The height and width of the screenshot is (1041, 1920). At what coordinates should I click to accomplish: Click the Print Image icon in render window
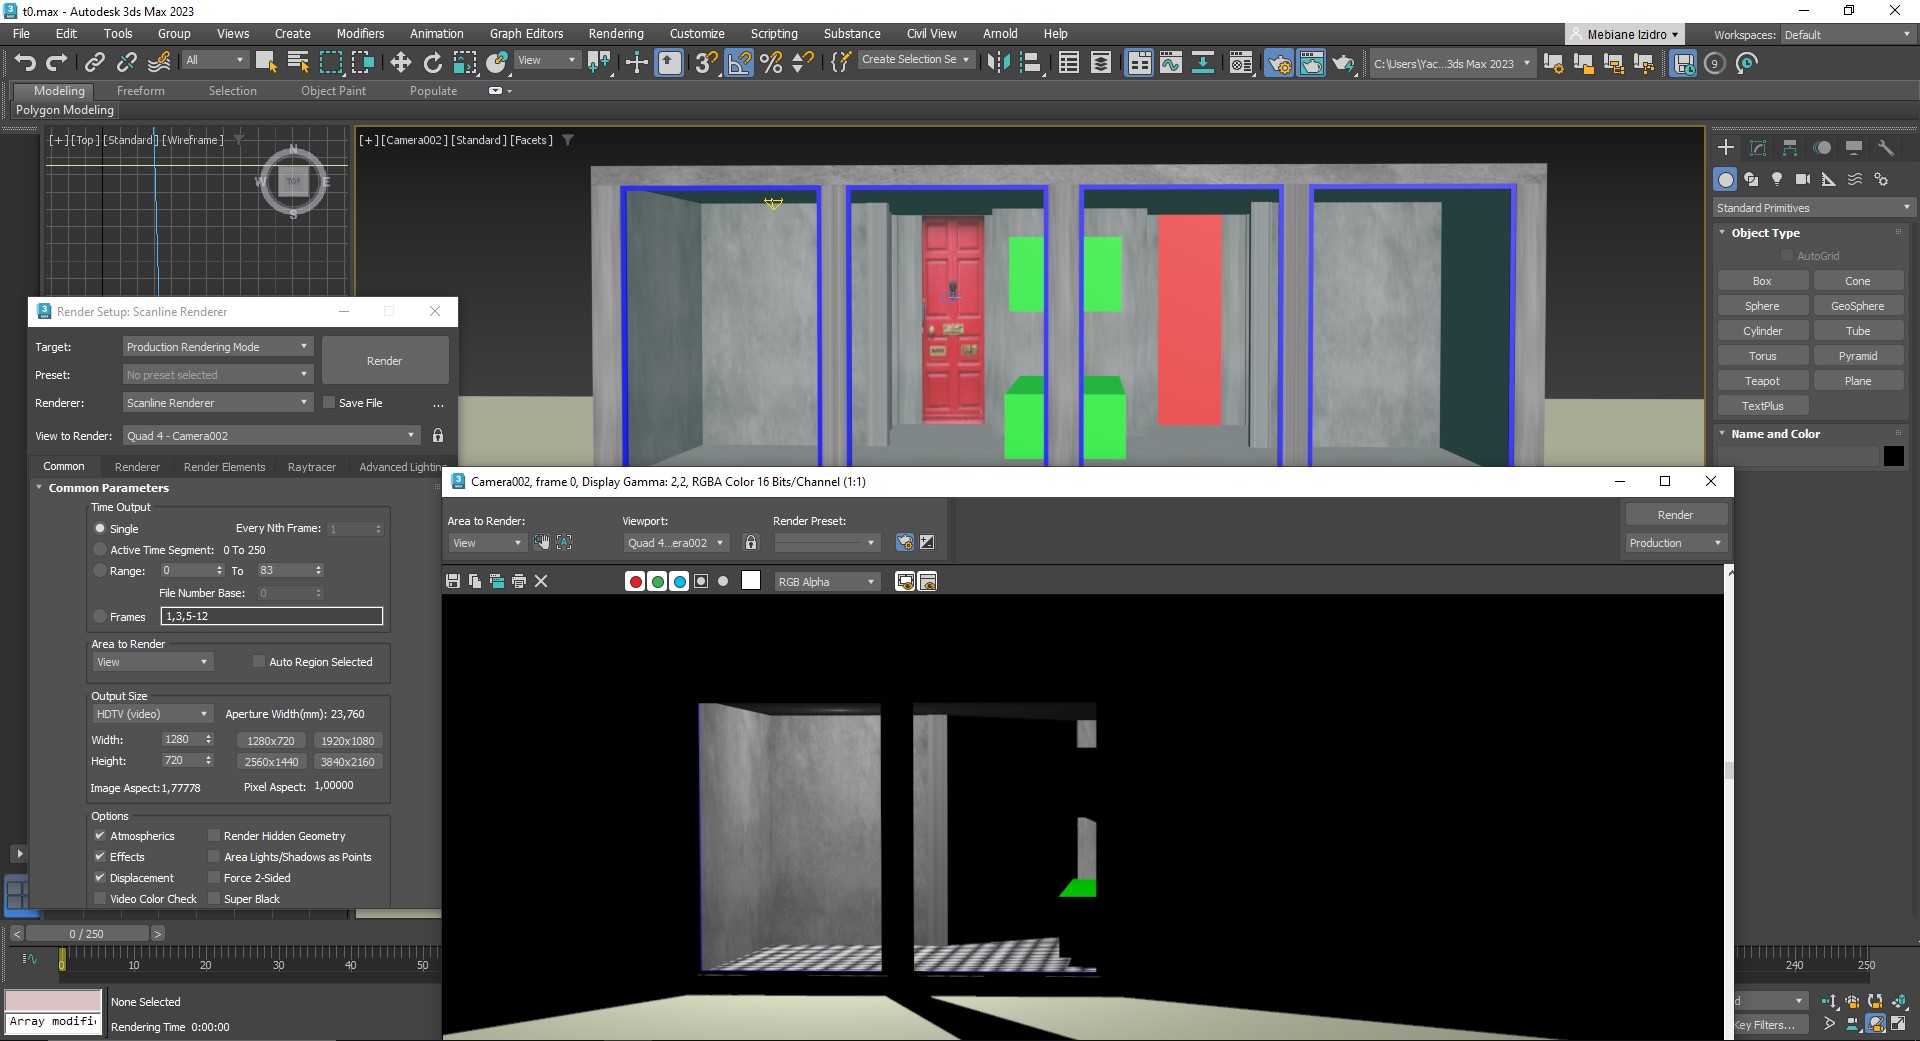point(519,581)
